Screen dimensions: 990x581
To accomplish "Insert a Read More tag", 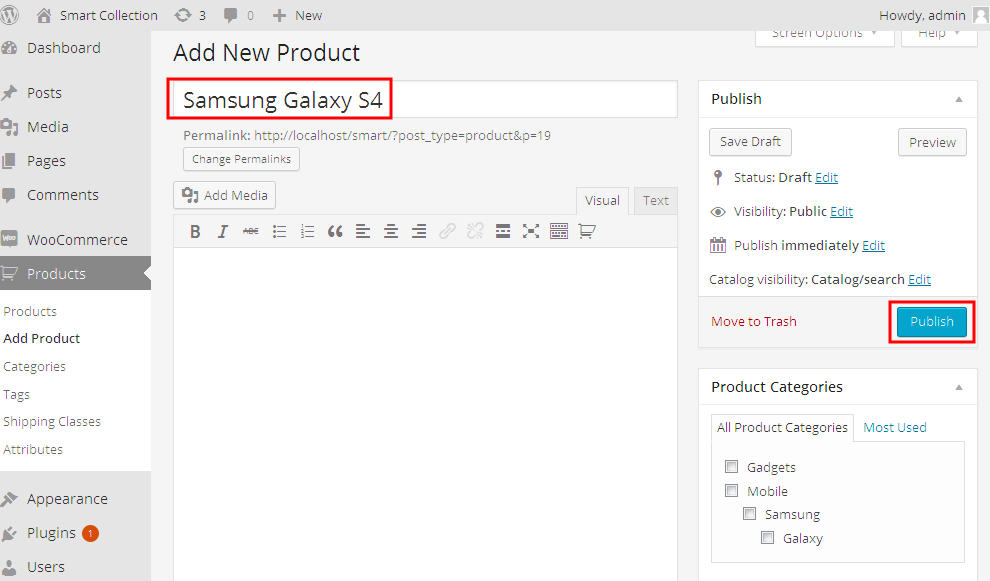I will point(503,232).
